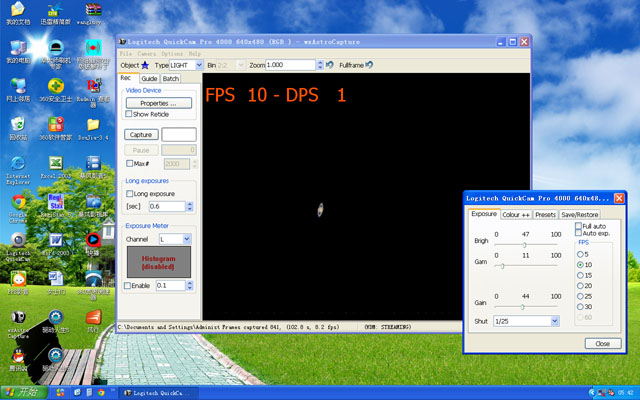
Task: Click the Capture button
Action: pyautogui.click(x=141, y=135)
